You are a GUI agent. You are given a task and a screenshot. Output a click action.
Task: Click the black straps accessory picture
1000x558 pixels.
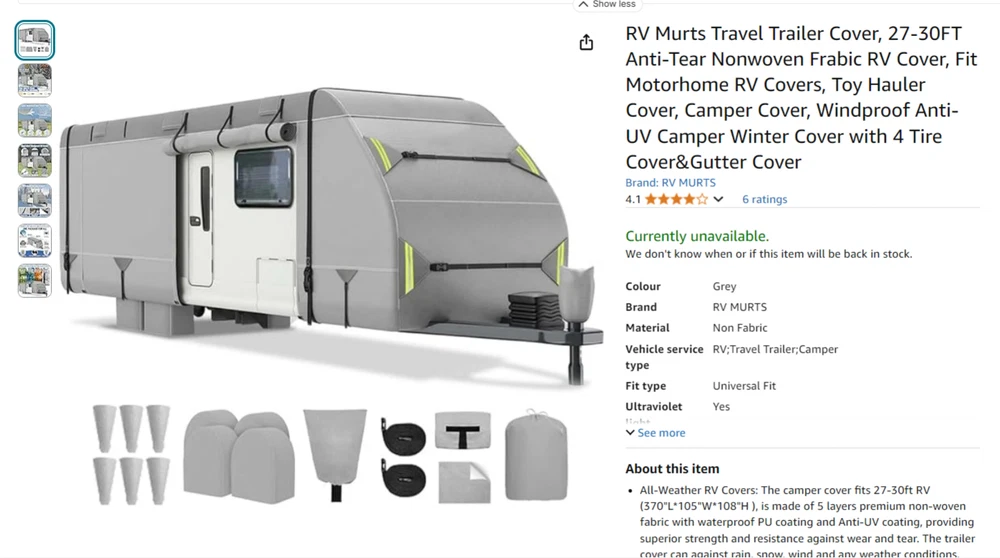[403, 457]
